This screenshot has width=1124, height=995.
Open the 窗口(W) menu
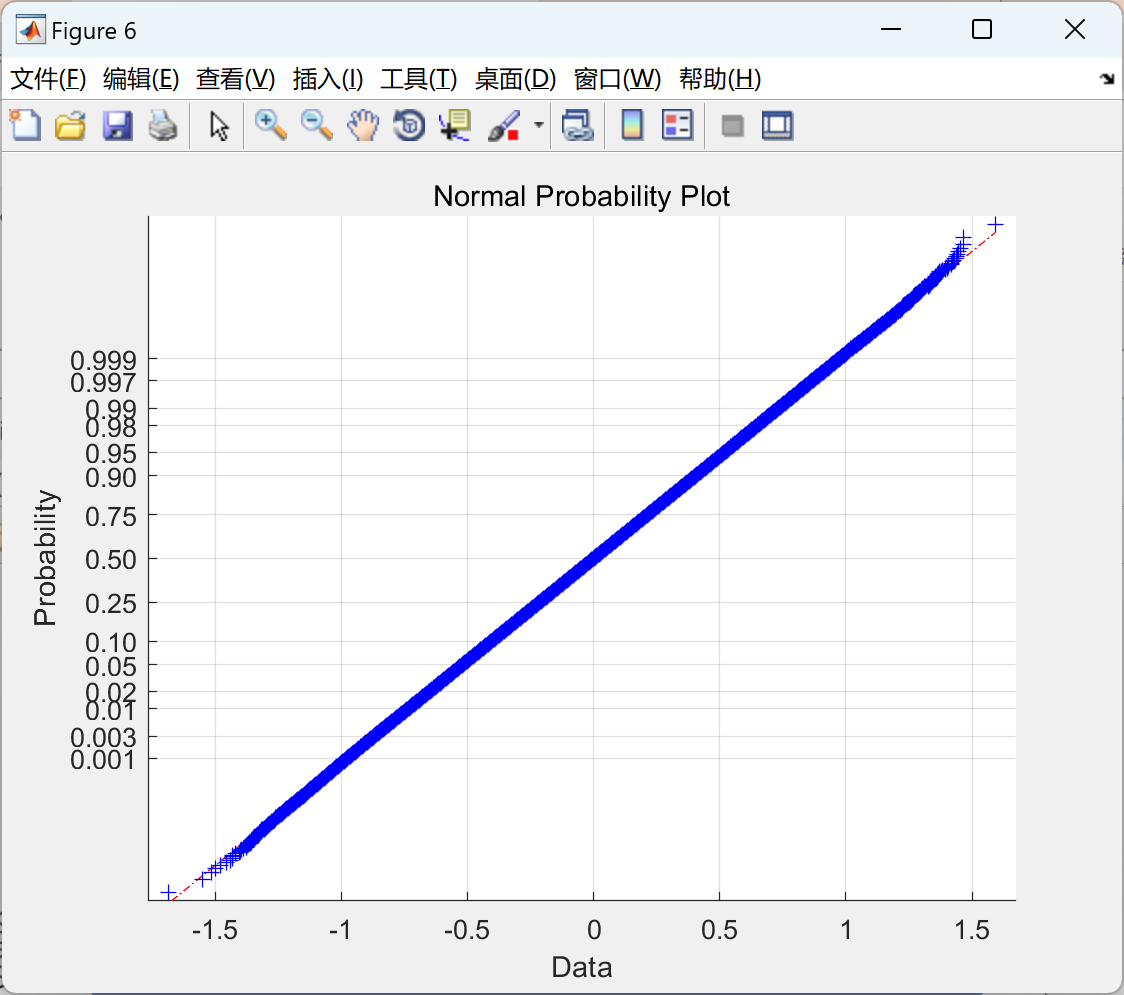[617, 79]
